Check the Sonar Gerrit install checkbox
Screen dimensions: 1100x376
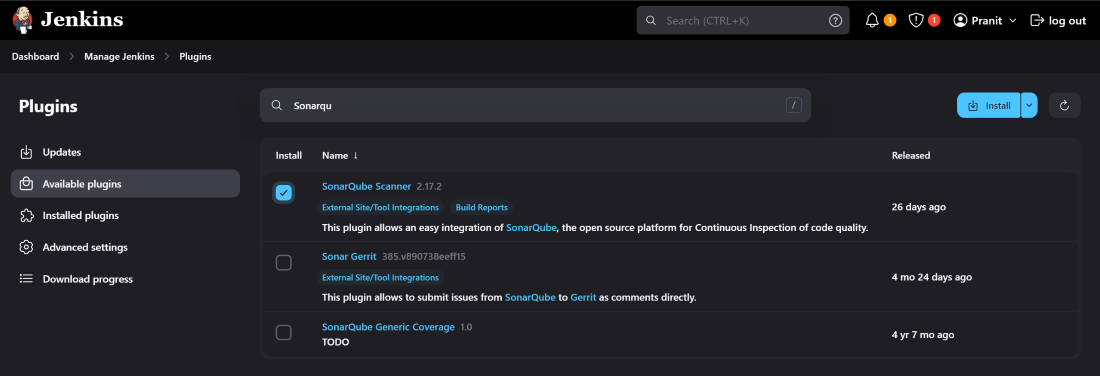pos(283,262)
